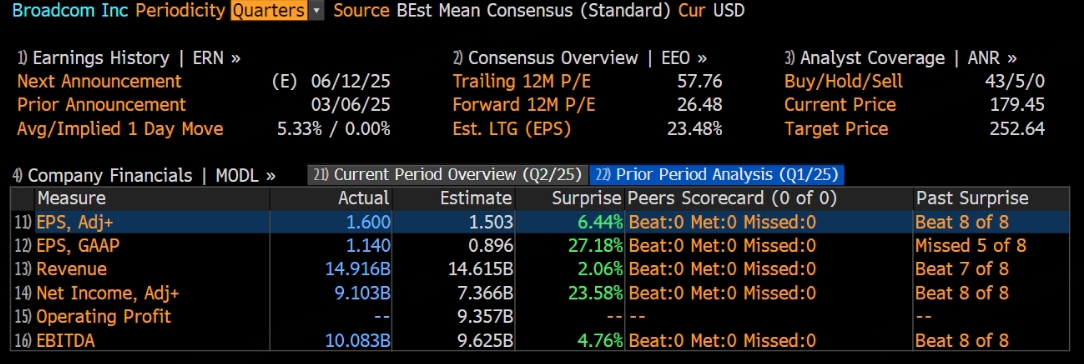Select the EBITDA measure row
The image size is (1084, 364).
click(x=542, y=340)
